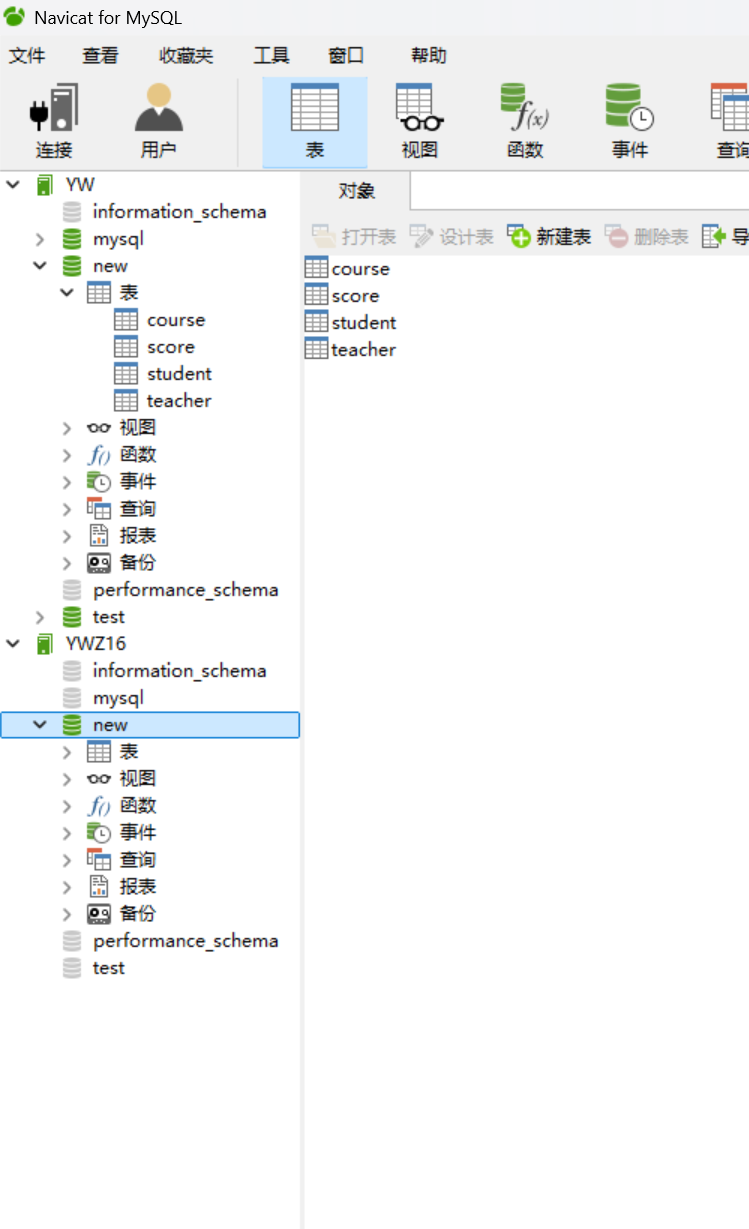Open the 收藏夹 menu
The width and height of the screenshot is (749, 1229).
[x=186, y=56]
